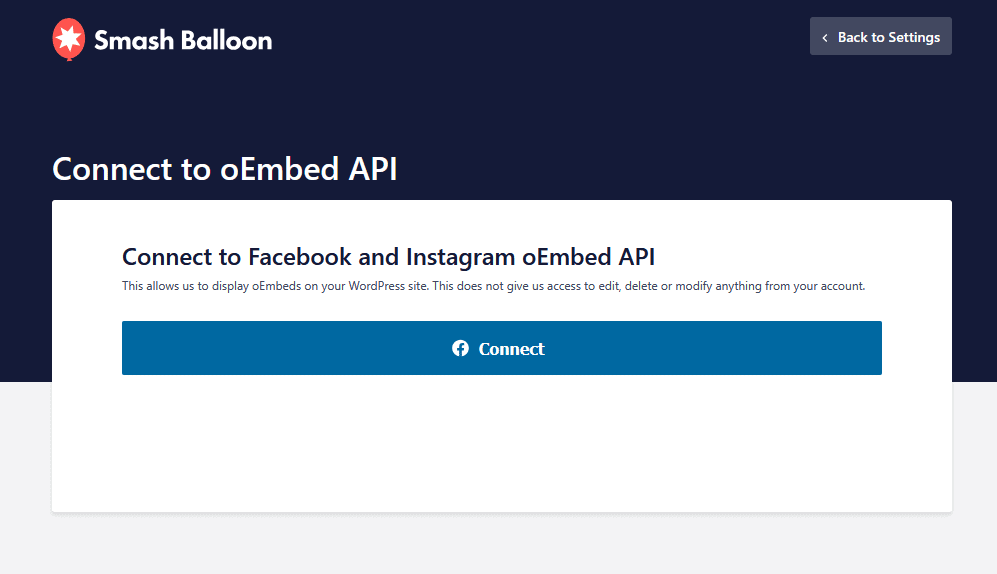Click the Facebook icon on the Connect button
The image size is (997, 574).
460,348
